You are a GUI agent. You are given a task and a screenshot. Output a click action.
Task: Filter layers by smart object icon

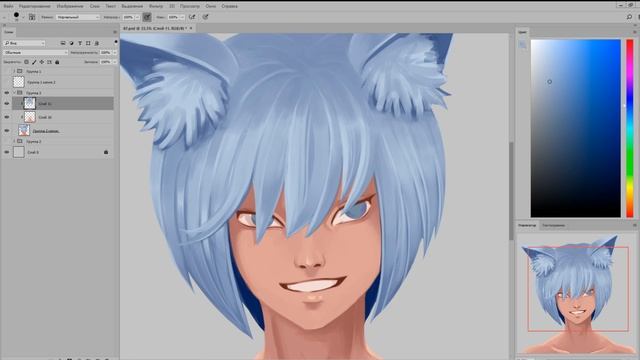tap(97, 43)
